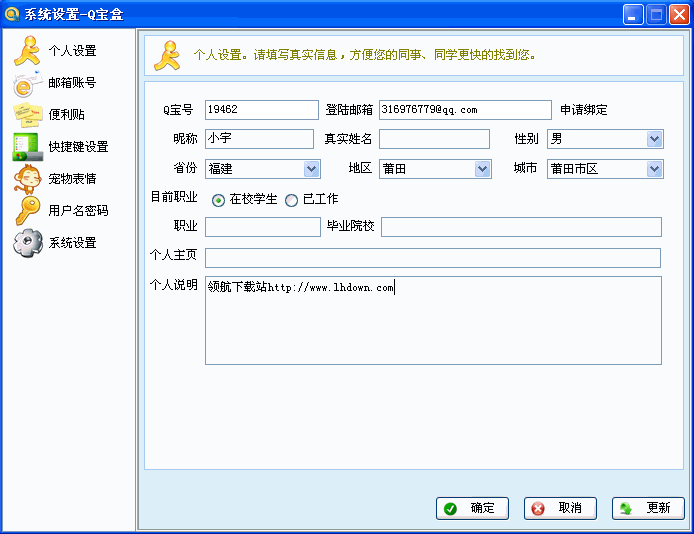Click the green checkmark icon on 确定
694x534 pixels.
point(450,509)
